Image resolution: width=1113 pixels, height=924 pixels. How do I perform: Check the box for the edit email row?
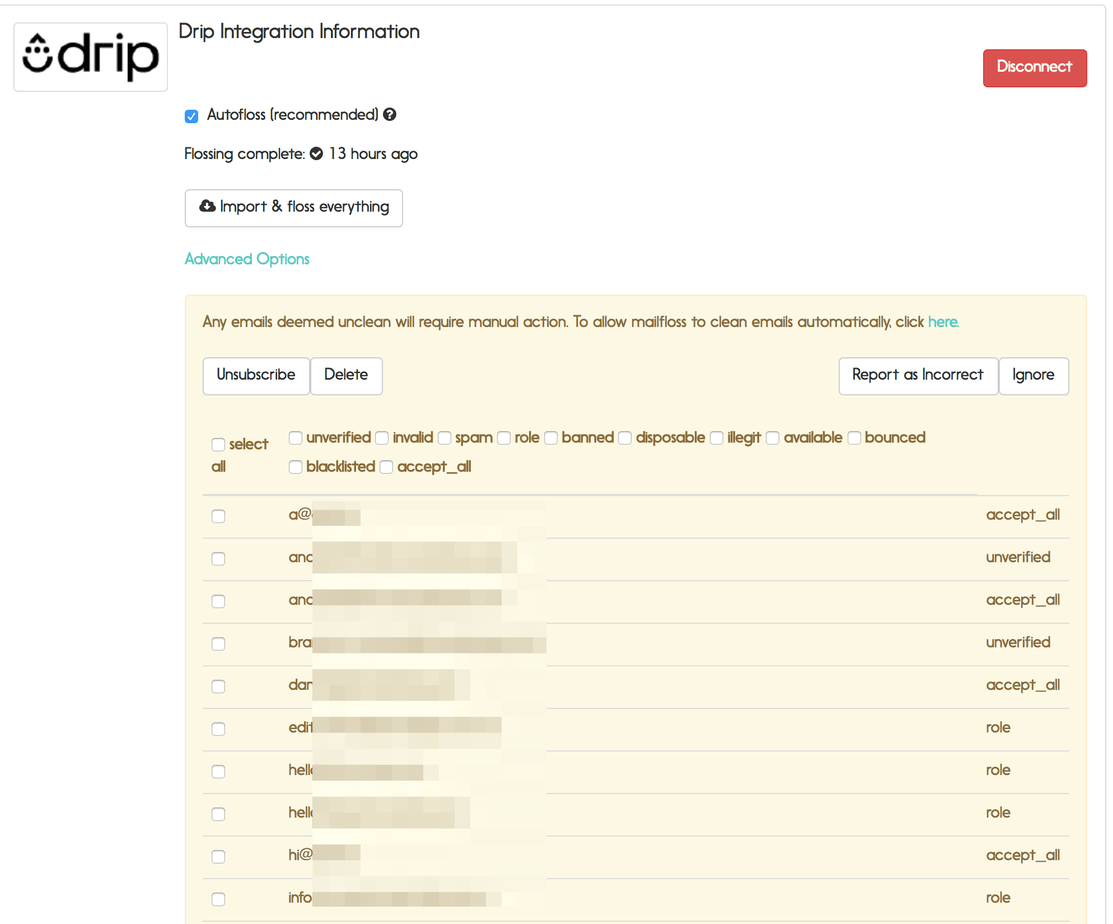[x=218, y=729]
